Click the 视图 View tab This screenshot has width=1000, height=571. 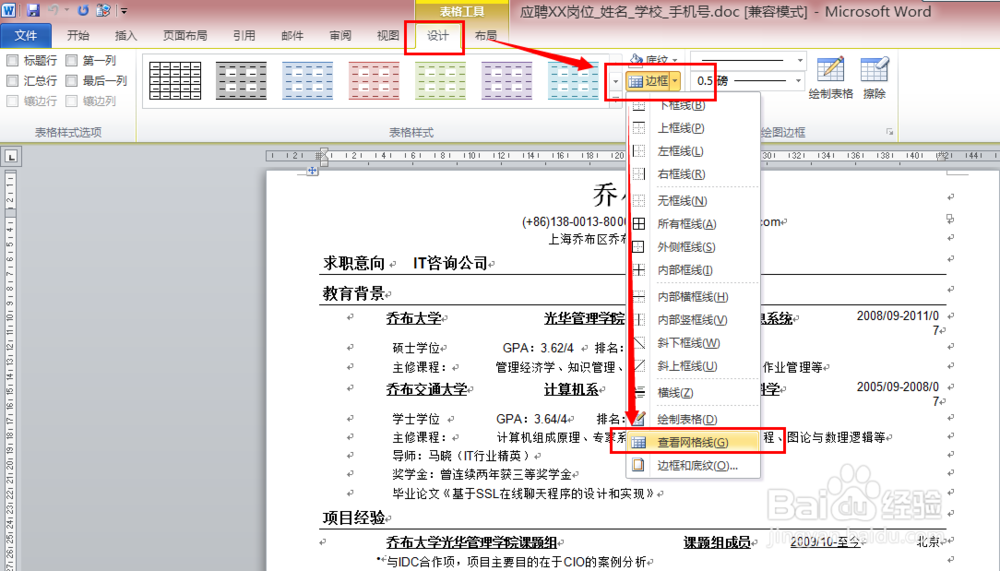(x=388, y=36)
